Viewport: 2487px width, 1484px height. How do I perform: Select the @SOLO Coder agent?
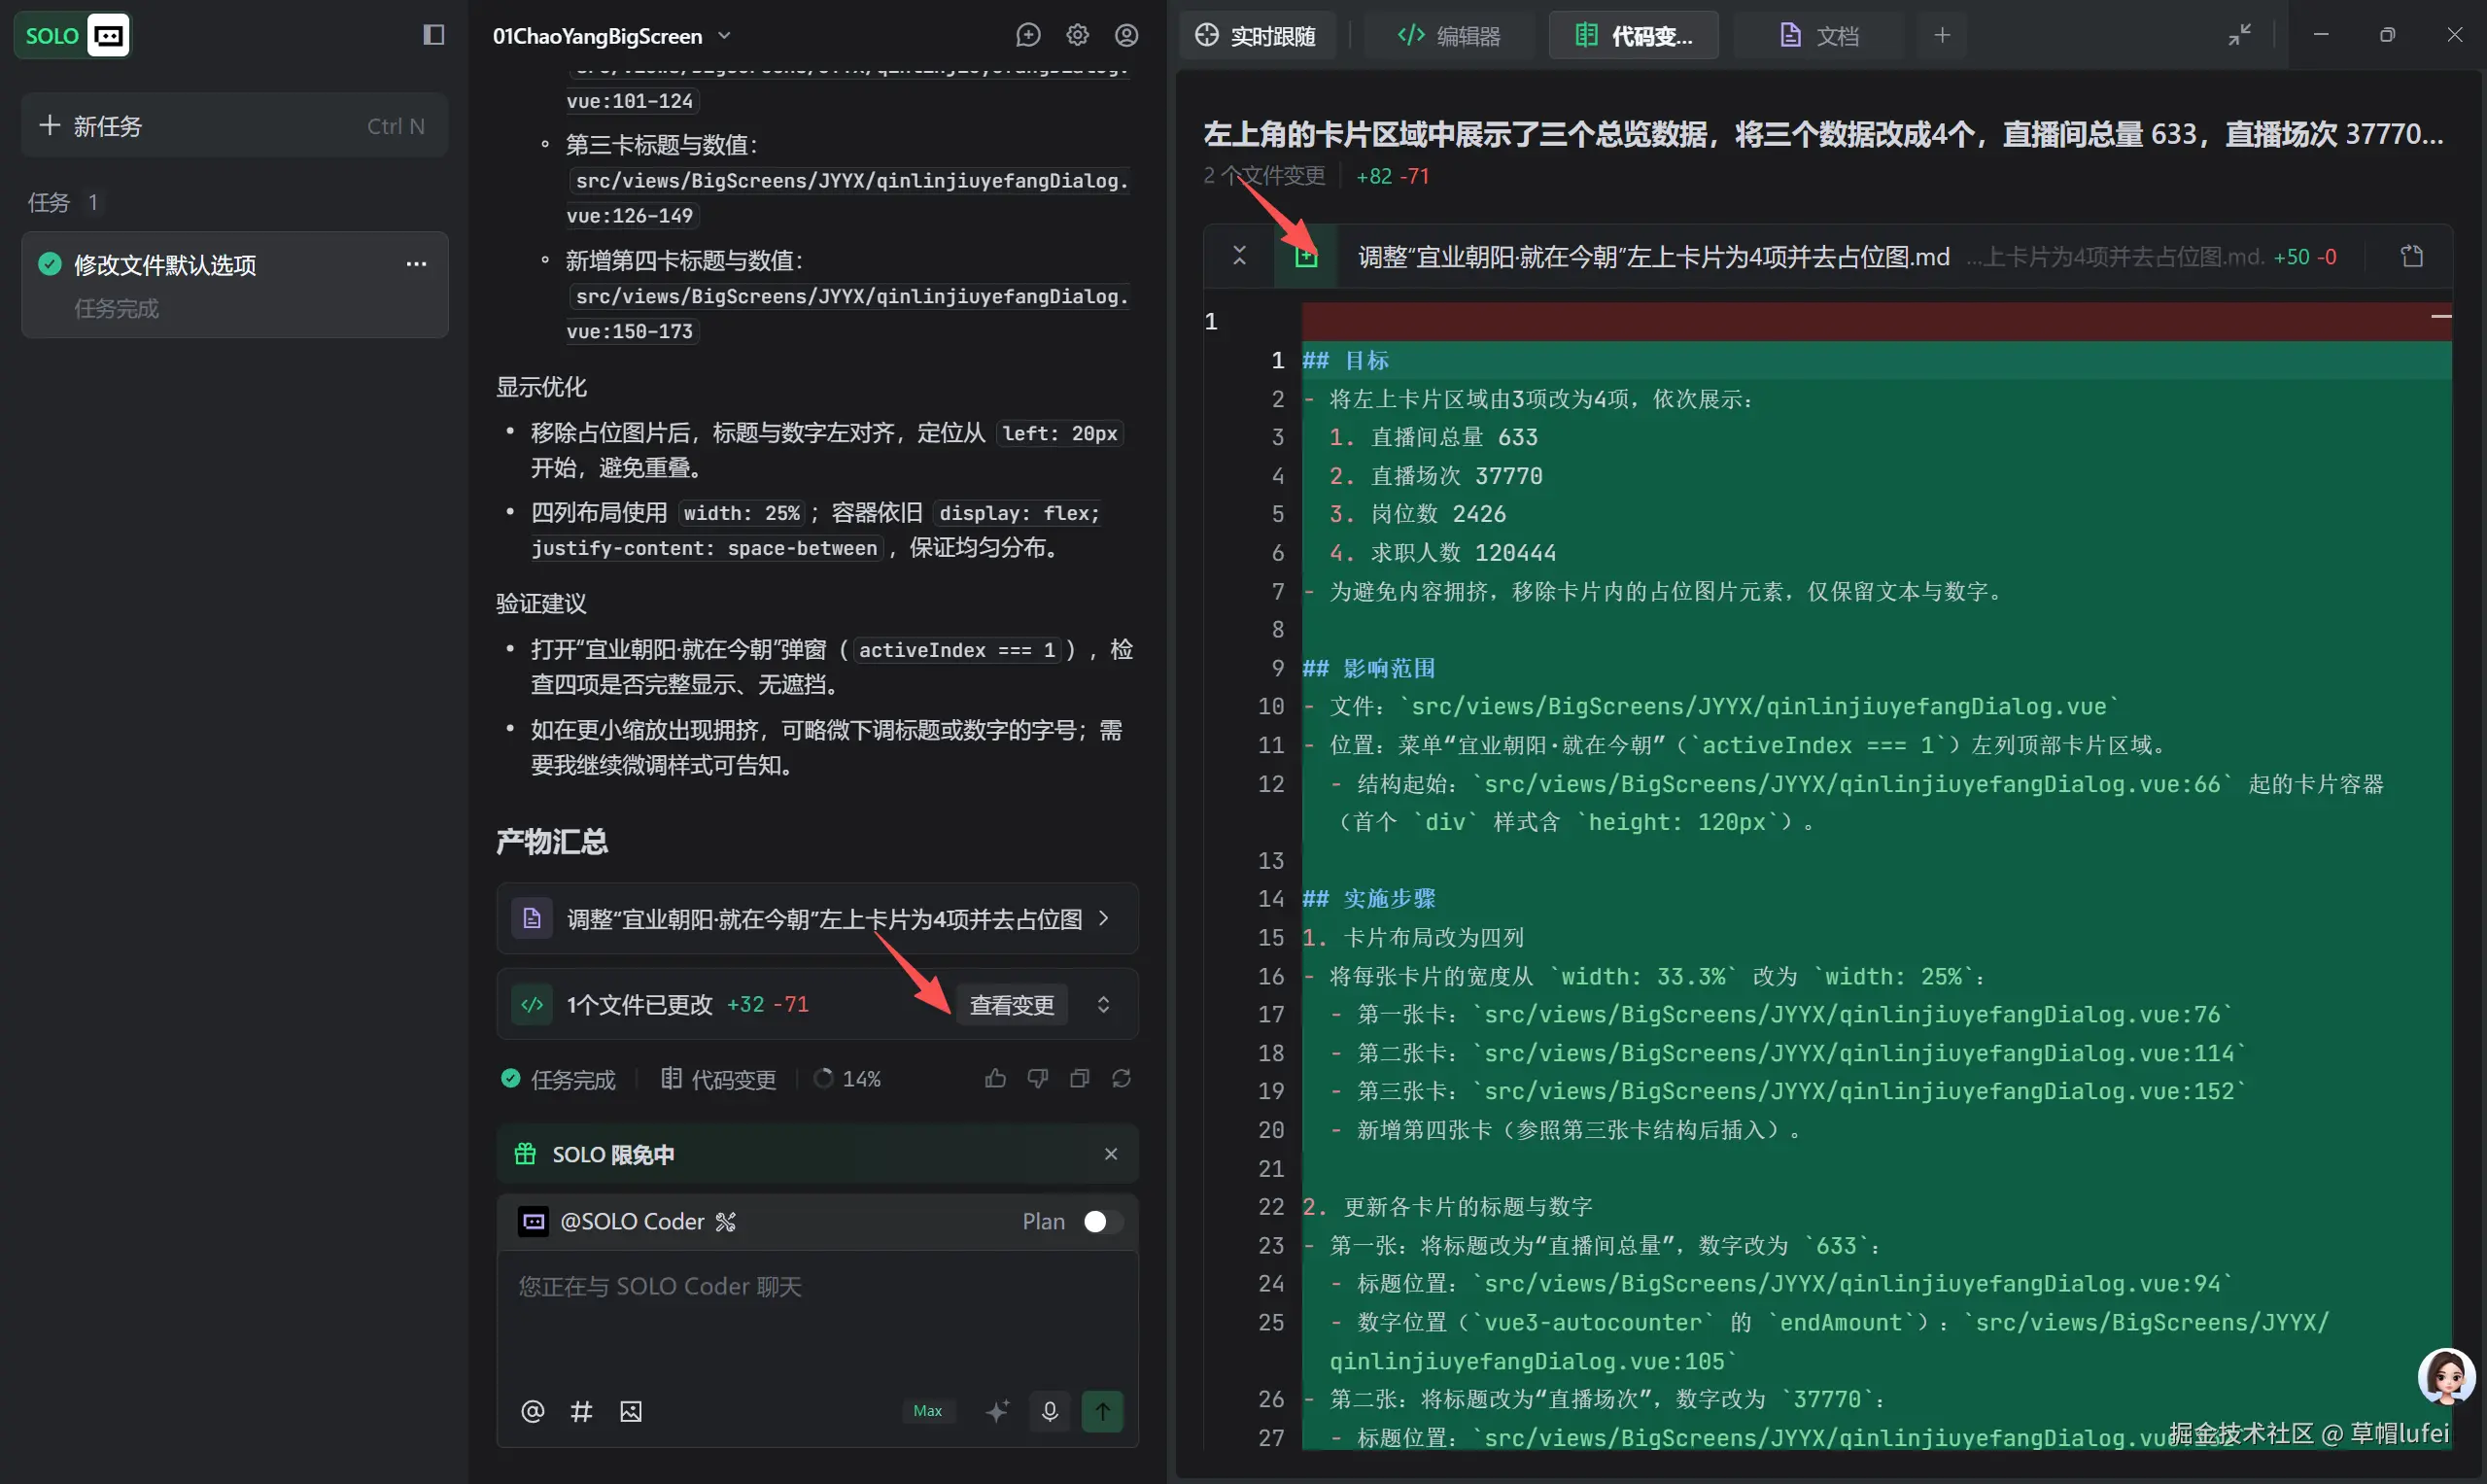click(632, 1221)
